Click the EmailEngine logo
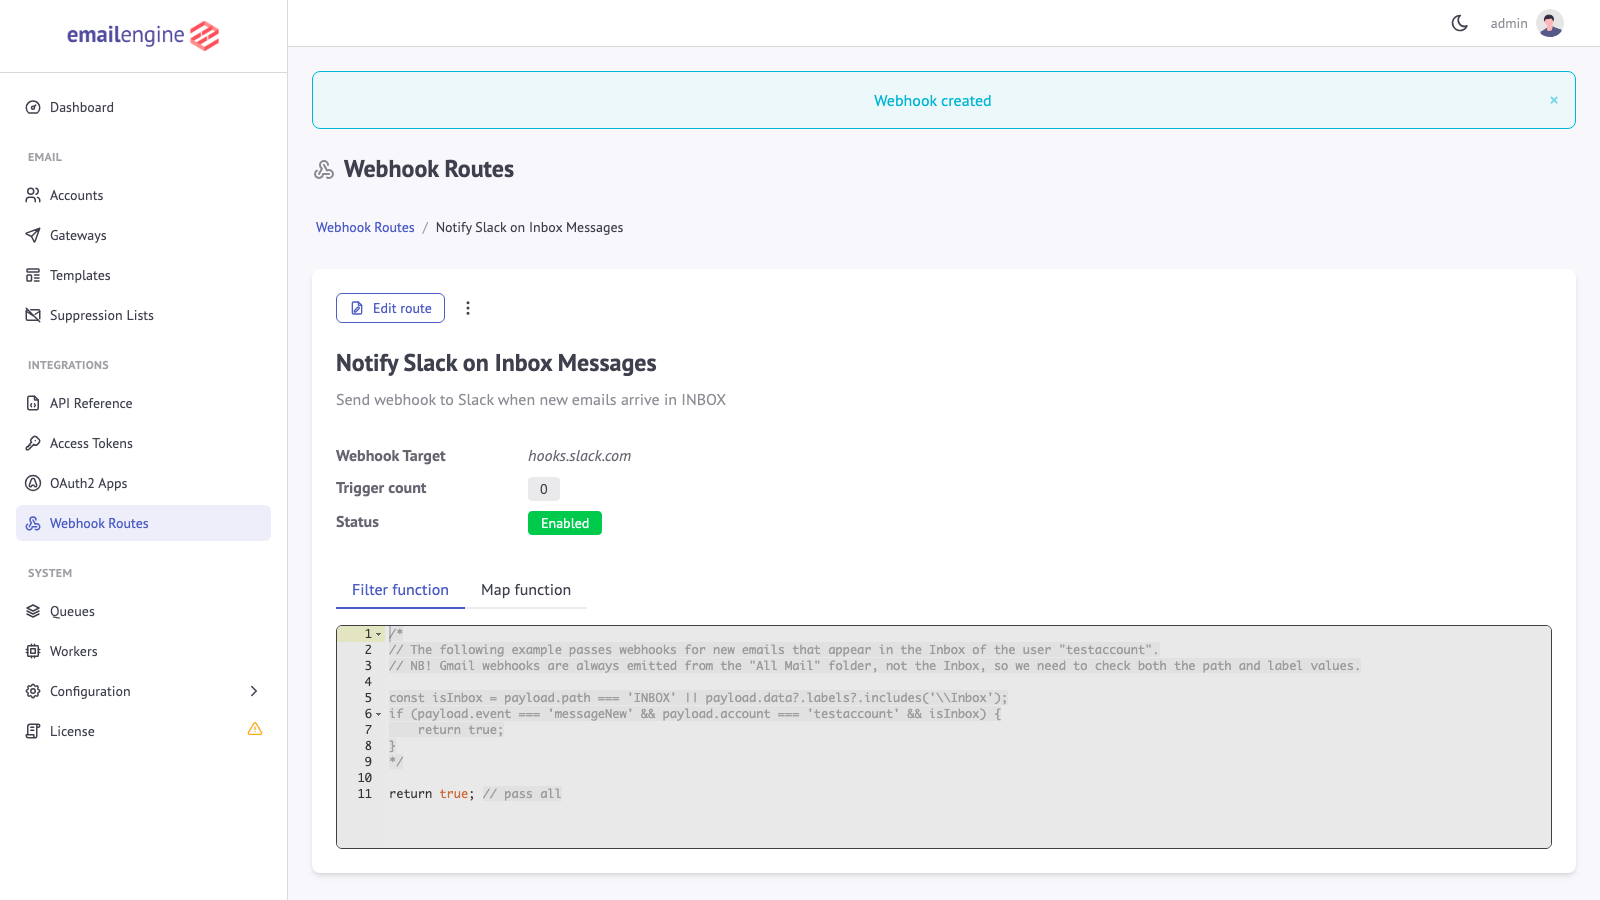Viewport: 1600px width, 900px height. click(143, 35)
